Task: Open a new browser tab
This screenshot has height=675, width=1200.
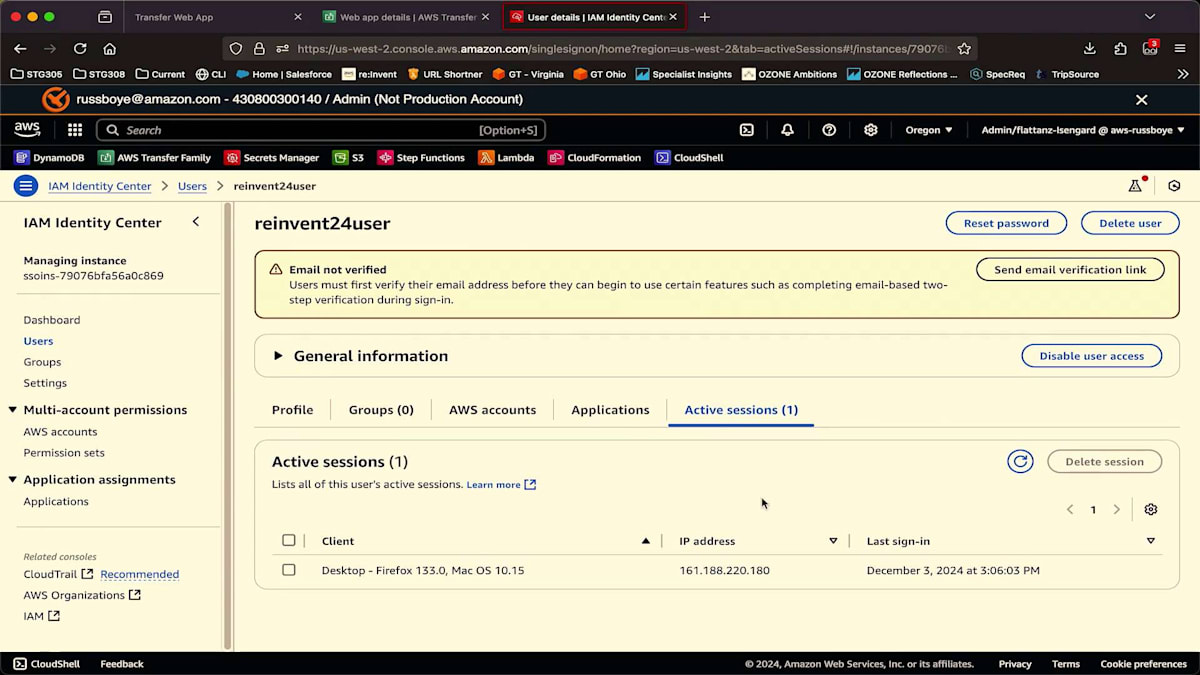Action: (x=704, y=17)
